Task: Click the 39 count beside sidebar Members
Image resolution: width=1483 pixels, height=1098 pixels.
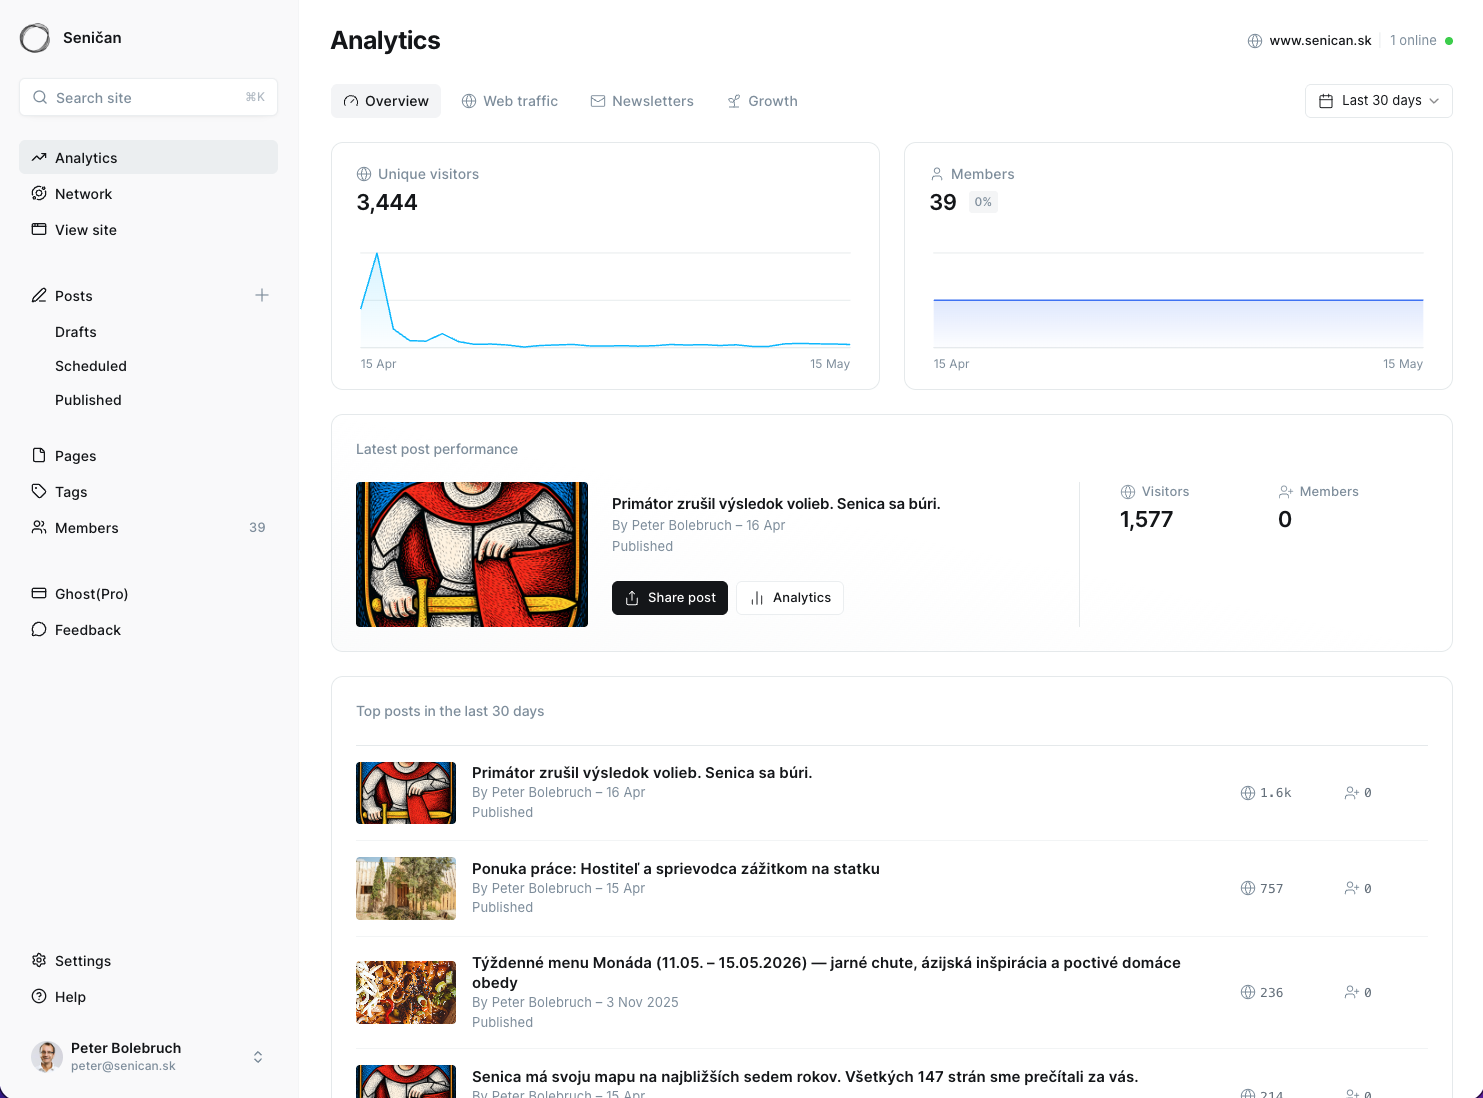Action: [x=257, y=528]
